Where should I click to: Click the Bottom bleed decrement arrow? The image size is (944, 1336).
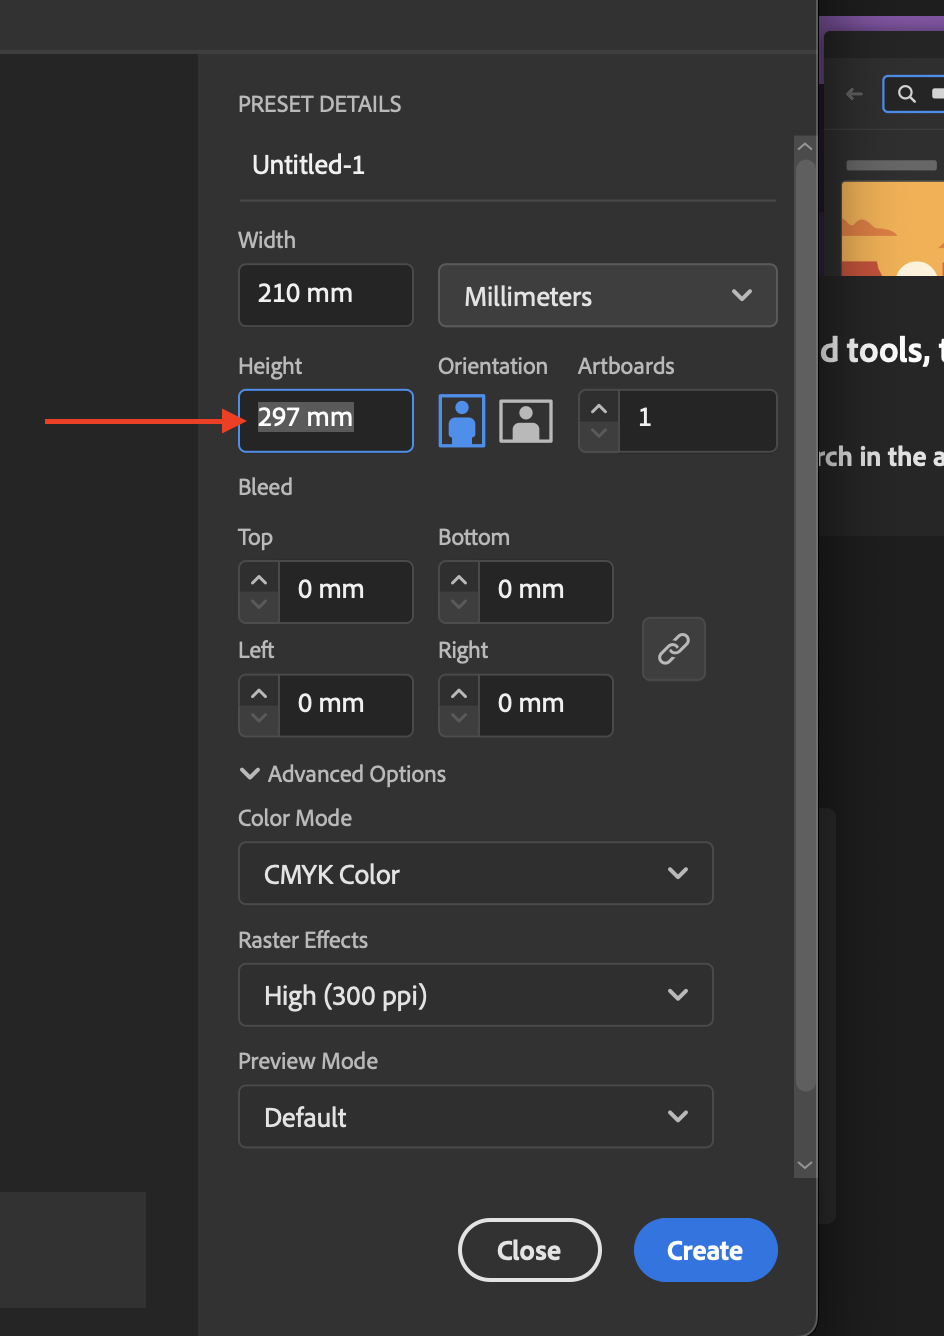click(458, 605)
